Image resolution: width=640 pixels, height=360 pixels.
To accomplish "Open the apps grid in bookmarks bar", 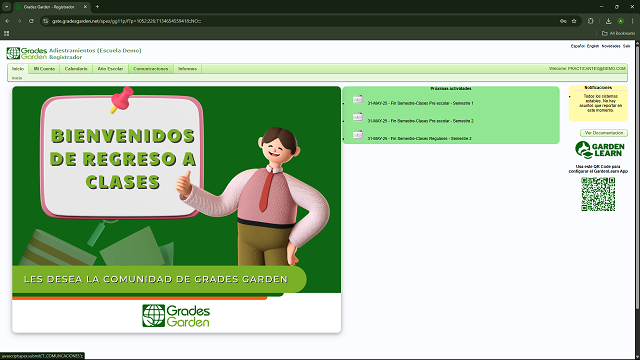I will [x=7, y=33].
